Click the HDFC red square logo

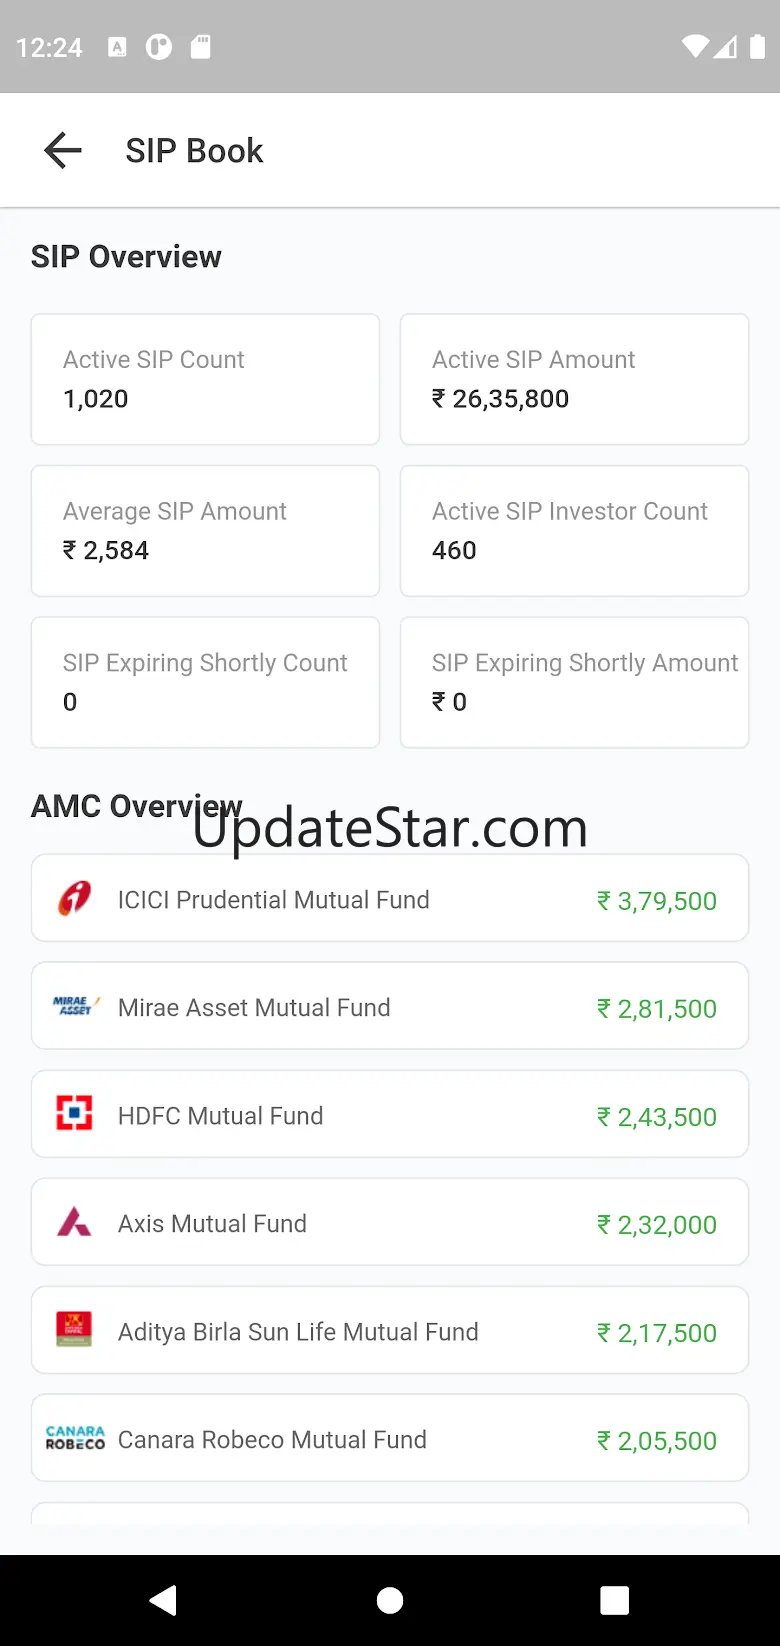point(74,1114)
